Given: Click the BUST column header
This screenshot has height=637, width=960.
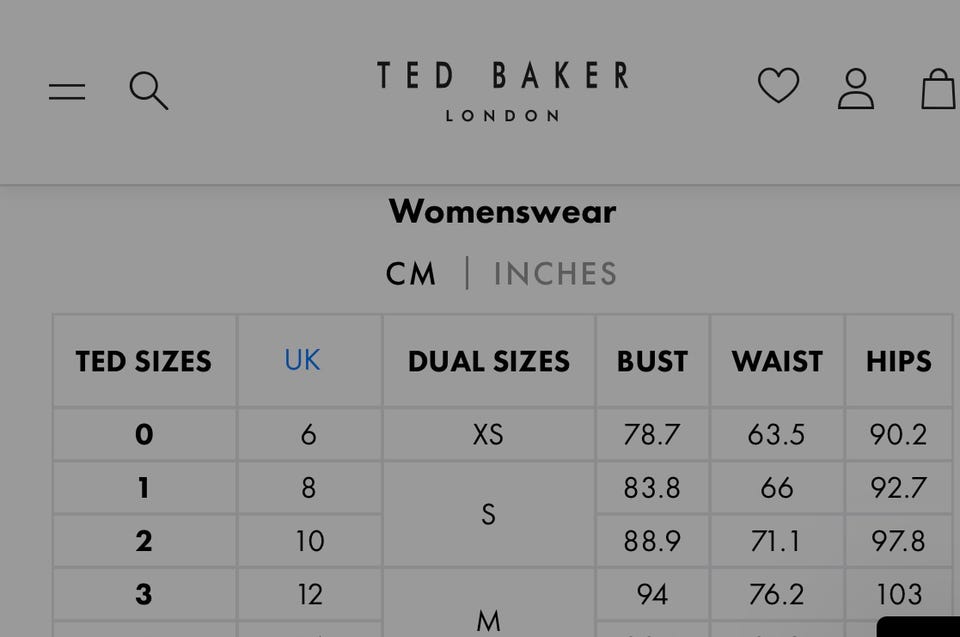Looking at the screenshot, I should pos(652,361).
